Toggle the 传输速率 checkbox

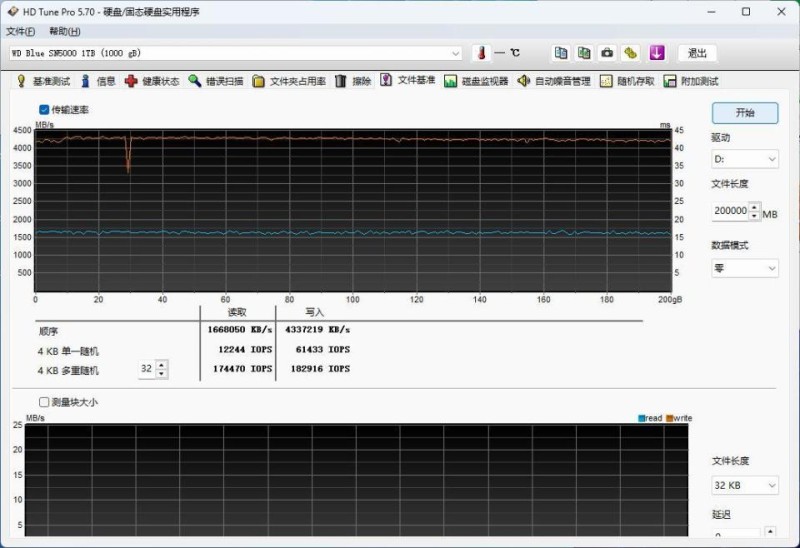(44, 110)
